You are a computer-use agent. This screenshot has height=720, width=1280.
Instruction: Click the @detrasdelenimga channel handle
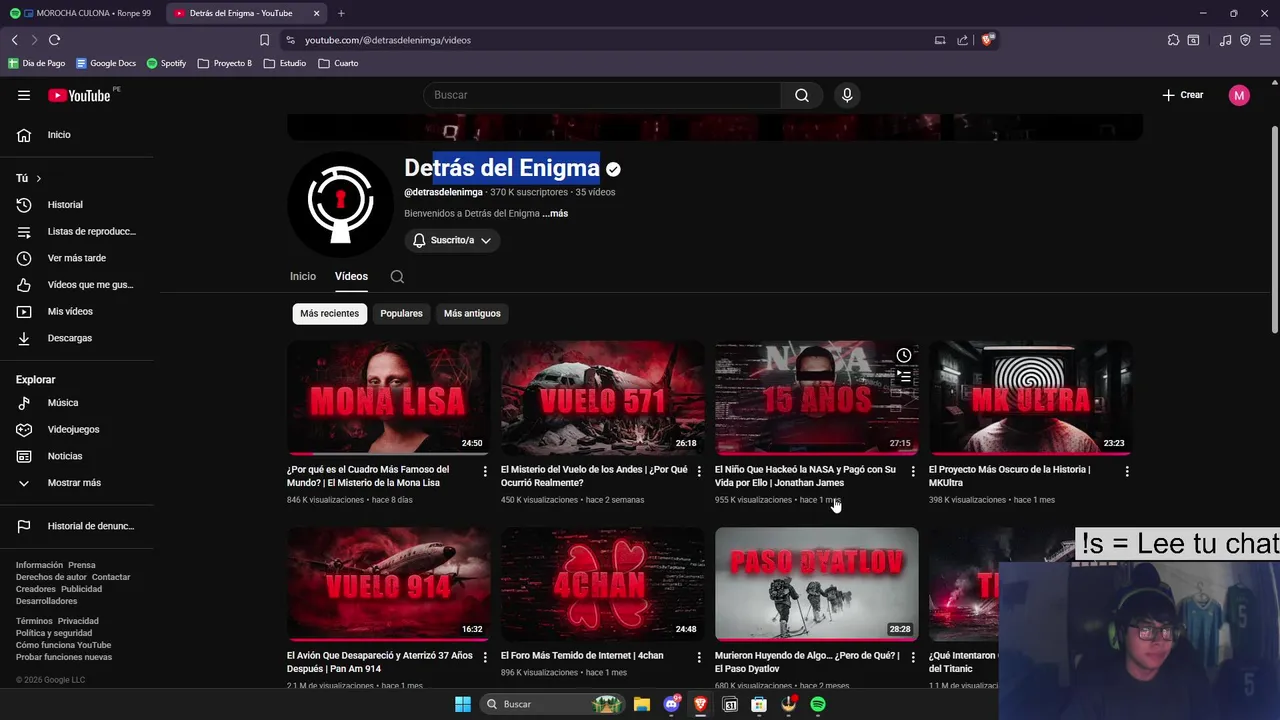(443, 192)
